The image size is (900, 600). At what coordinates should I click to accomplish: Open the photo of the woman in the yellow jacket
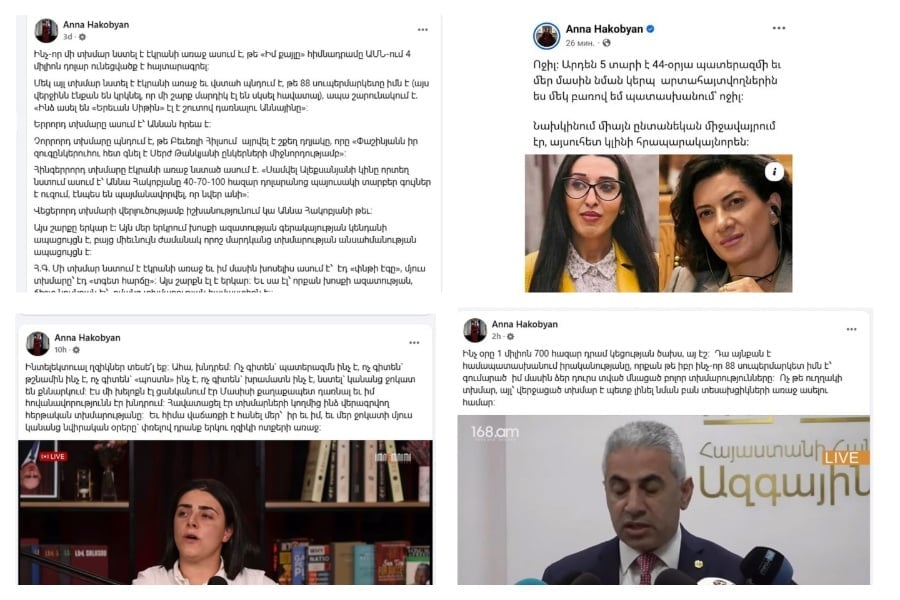591,223
